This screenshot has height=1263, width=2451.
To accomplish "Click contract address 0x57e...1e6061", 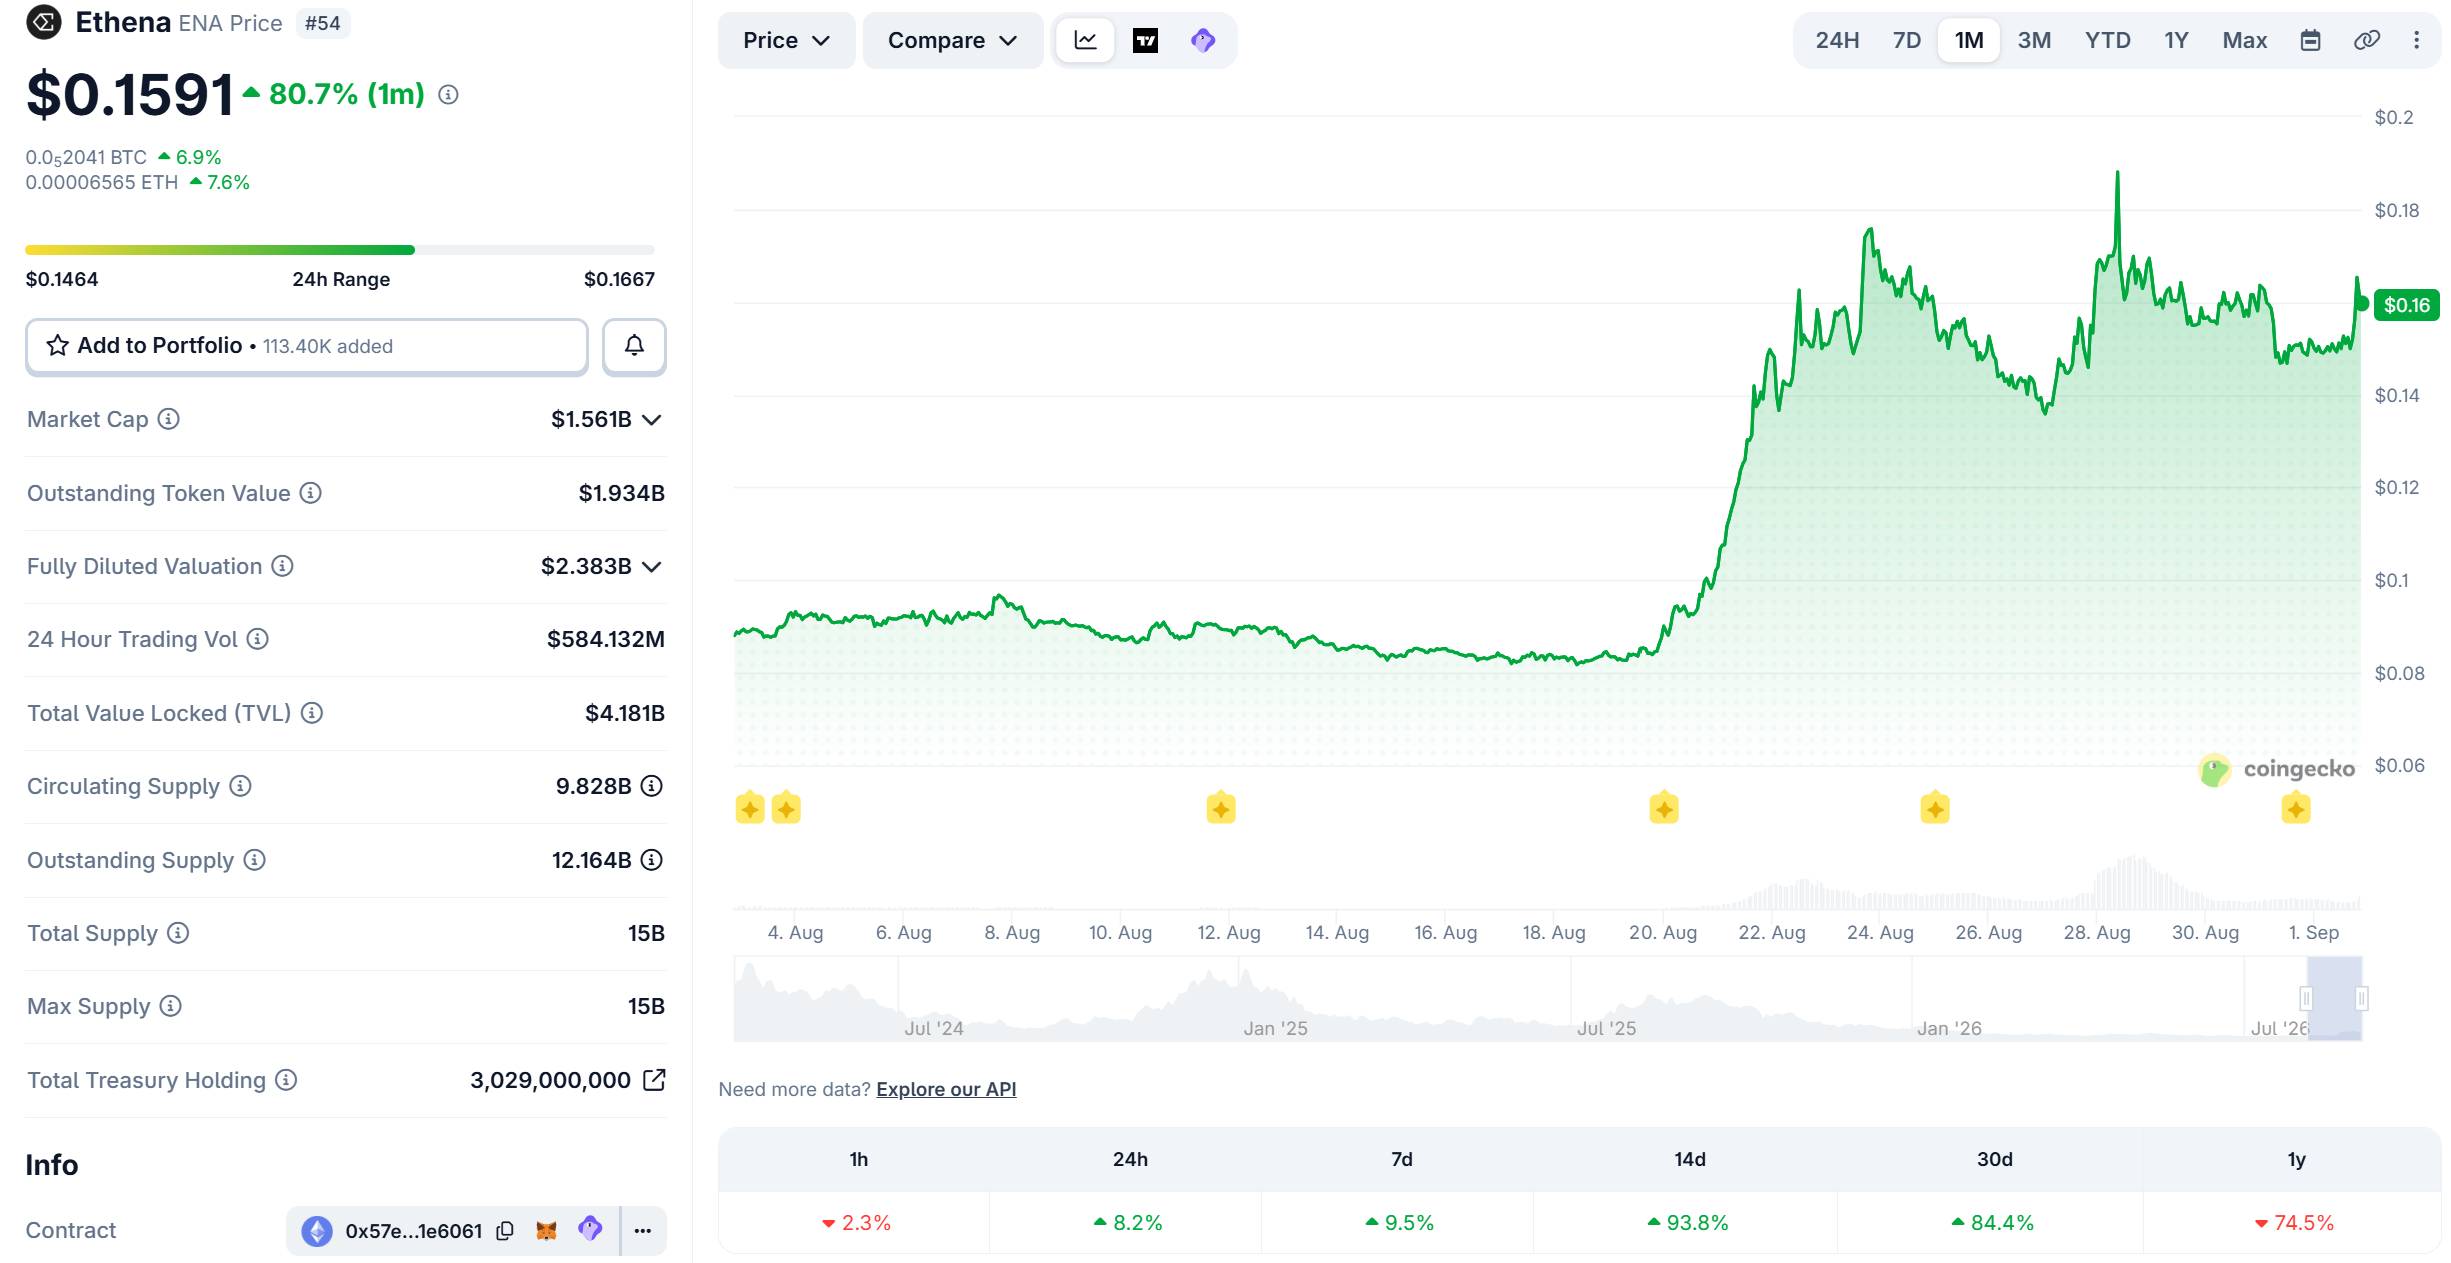I will pos(414,1231).
